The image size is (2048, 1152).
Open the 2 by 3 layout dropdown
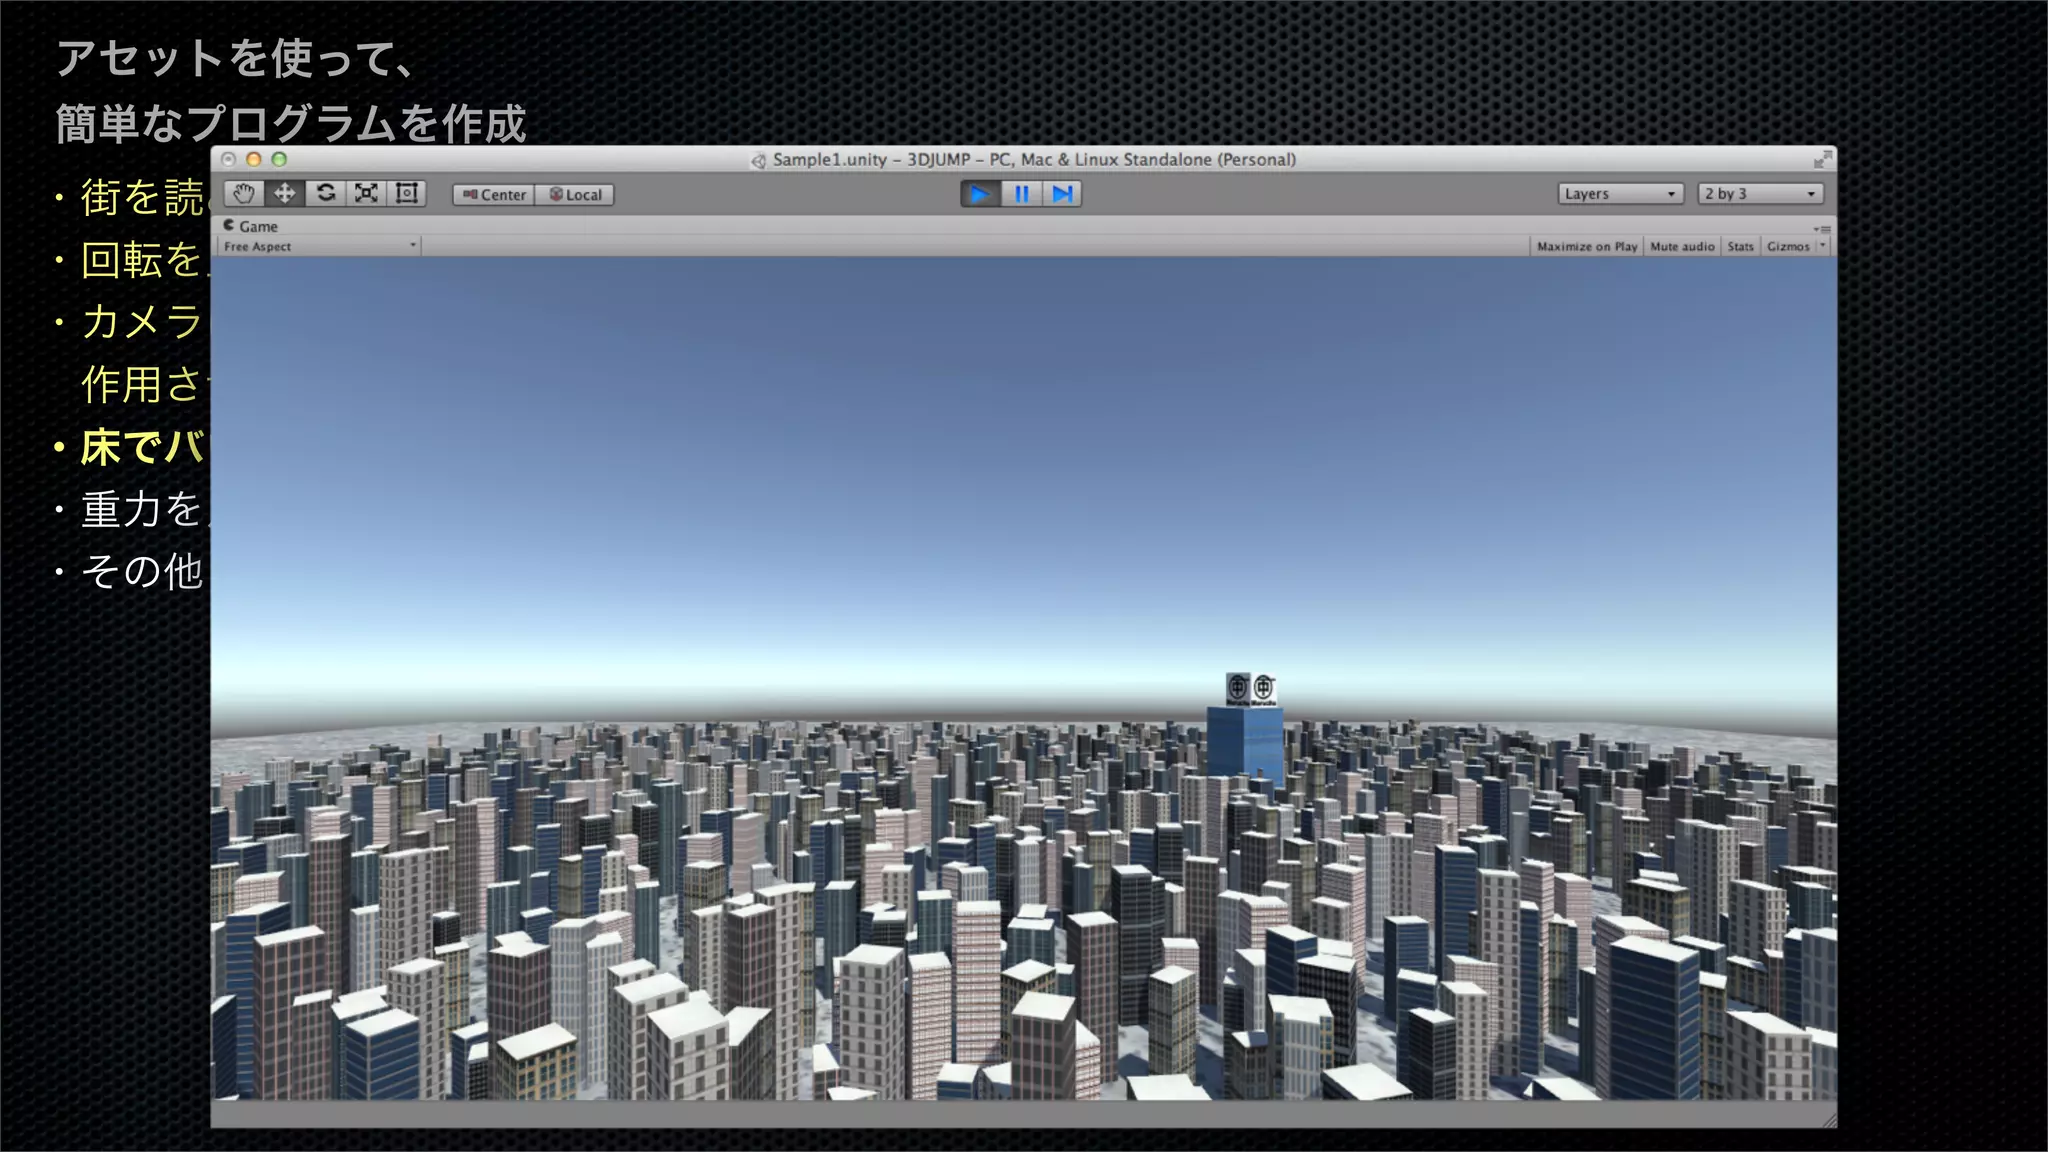point(1760,194)
